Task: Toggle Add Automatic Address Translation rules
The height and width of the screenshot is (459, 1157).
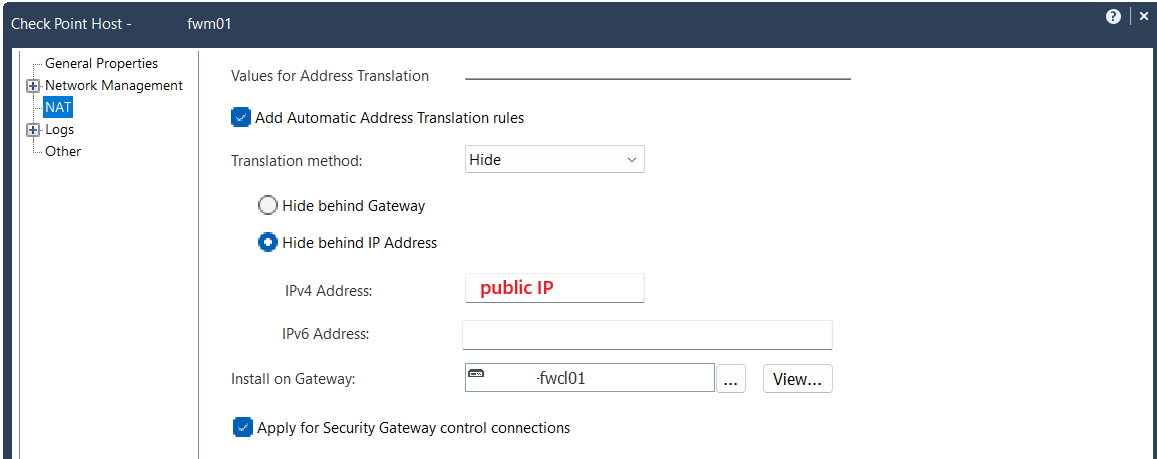Action: [x=241, y=117]
